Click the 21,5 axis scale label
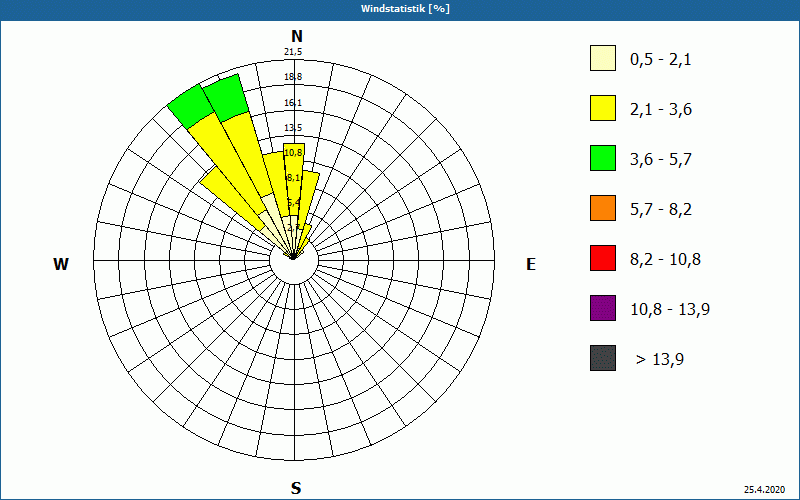Screen dimensions: 800x500 pos(293,52)
